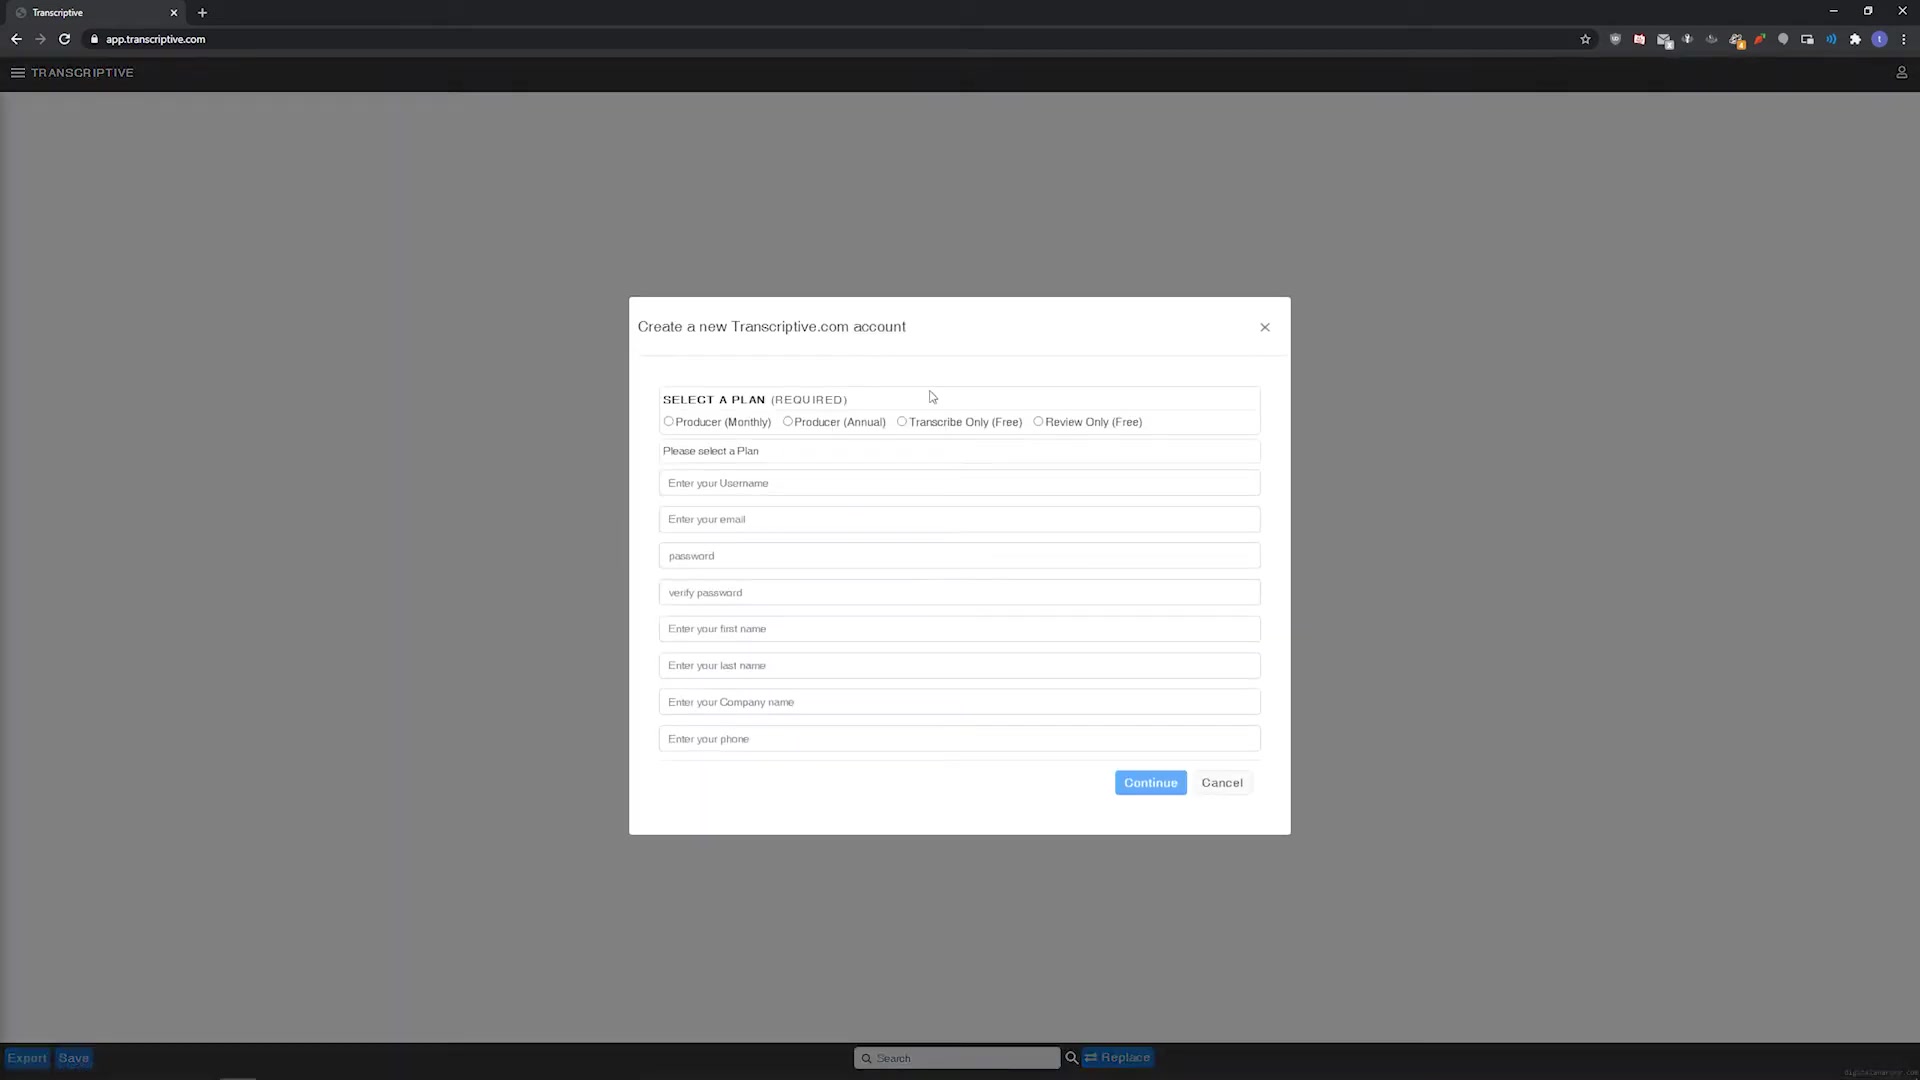The width and height of the screenshot is (1920, 1080).
Task: Open the mail envelope extension icon
Action: (1664, 40)
